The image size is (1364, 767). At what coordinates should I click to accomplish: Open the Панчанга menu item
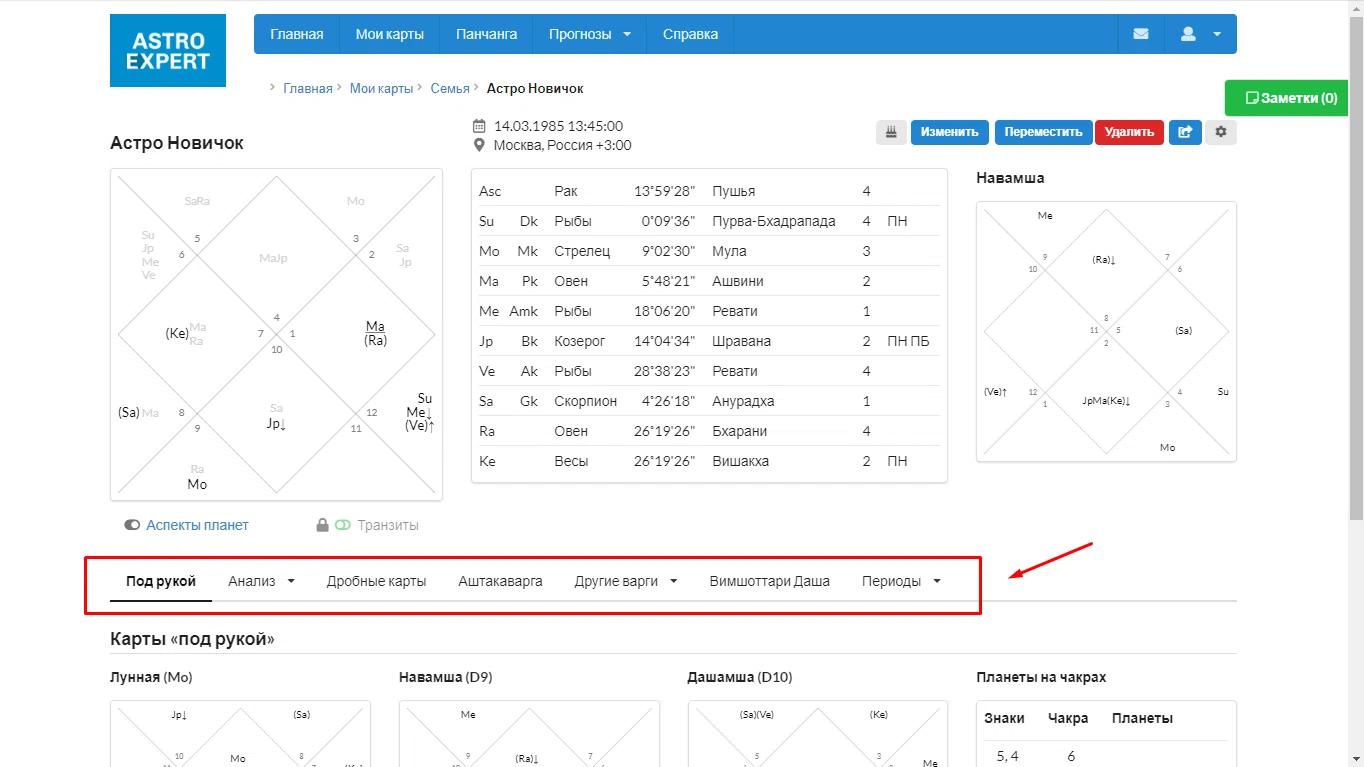(x=487, y=34)
